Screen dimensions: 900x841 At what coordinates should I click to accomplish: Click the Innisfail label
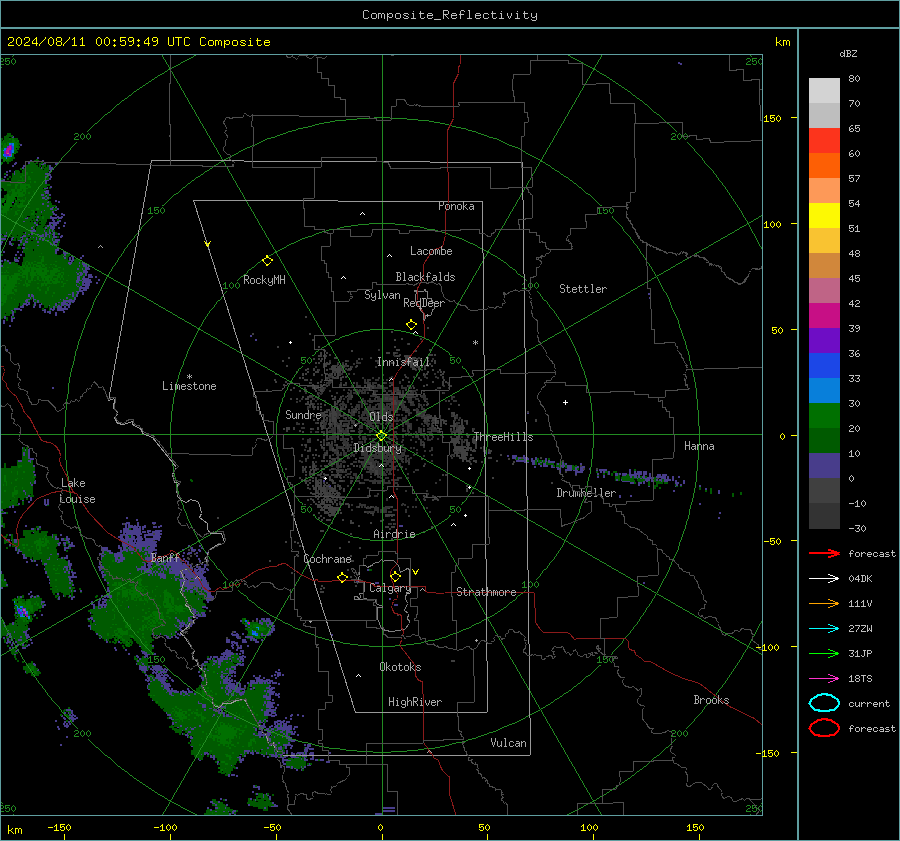(x=403, y=362)
